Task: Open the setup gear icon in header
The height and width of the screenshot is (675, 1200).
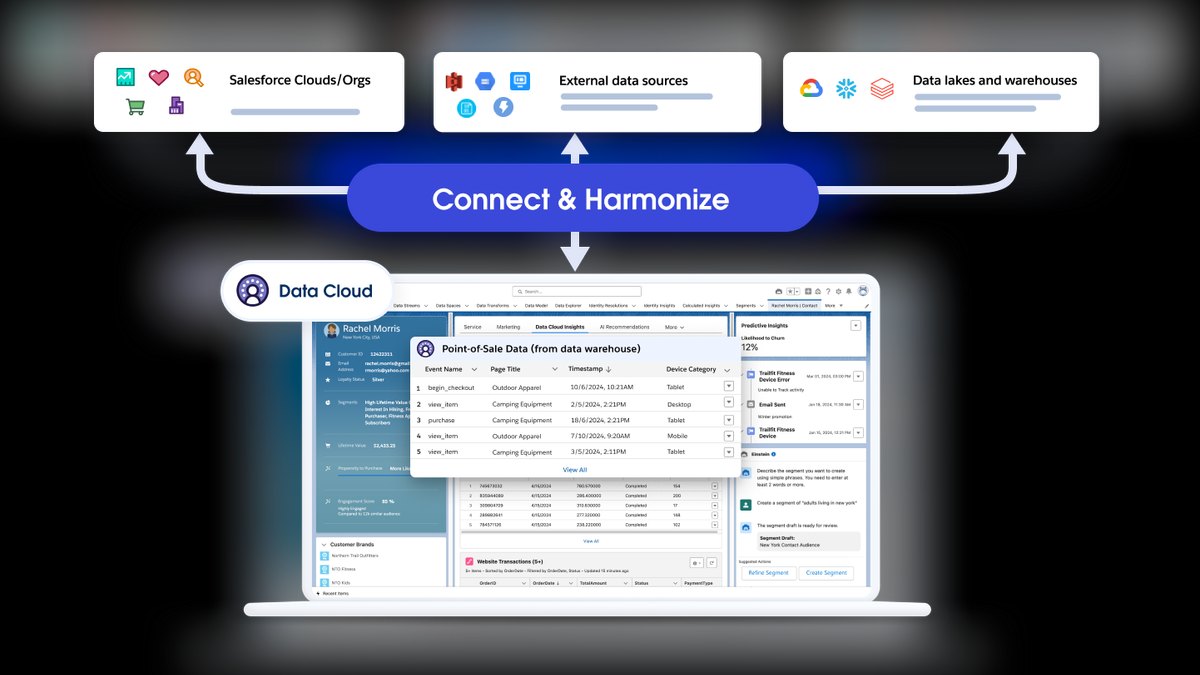Action: click(838, 291)
